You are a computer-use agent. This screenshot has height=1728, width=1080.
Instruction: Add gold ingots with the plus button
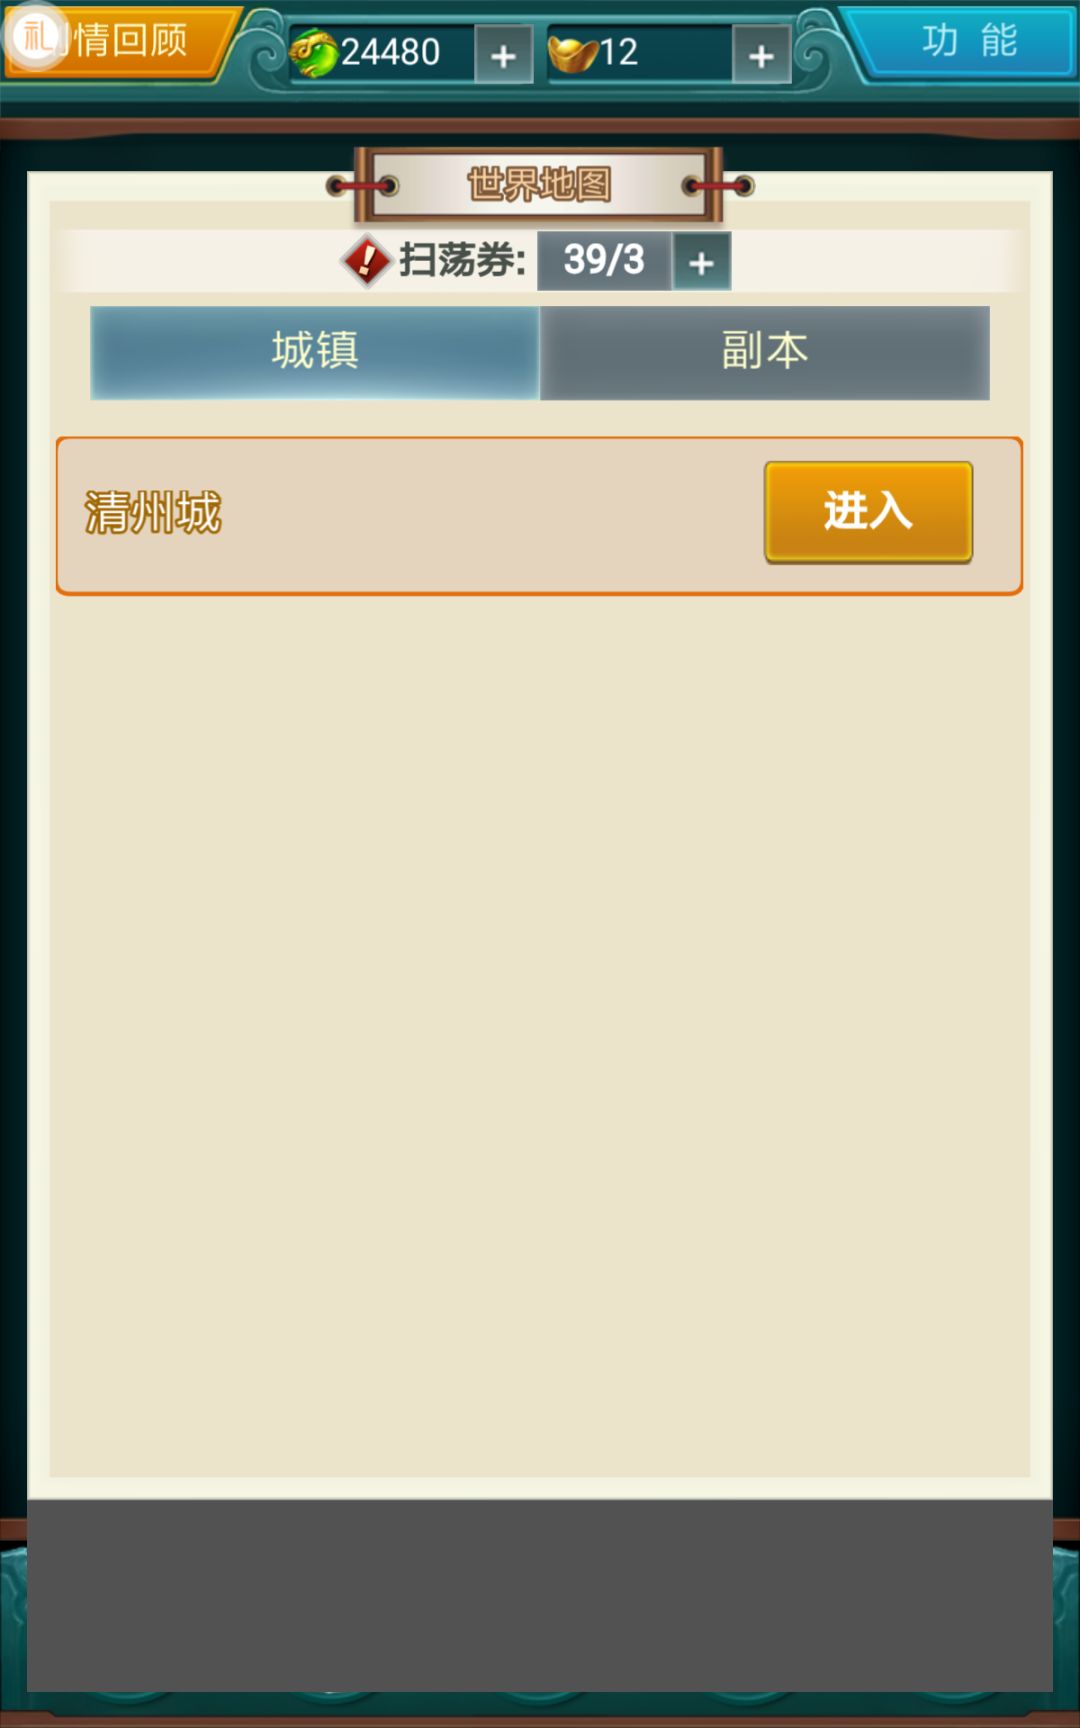761,55
